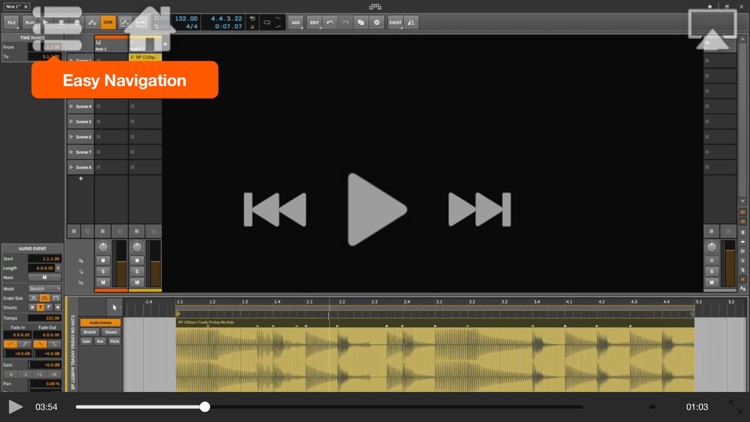Adjust the master track volume knob
This screenshot has width=750, height=422.
(x=712, y=247)
